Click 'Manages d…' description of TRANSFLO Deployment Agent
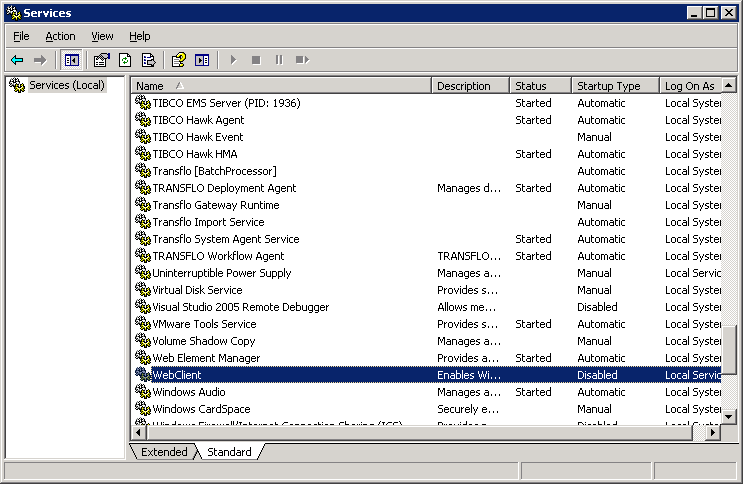743x484 pixels. point(469,188)
